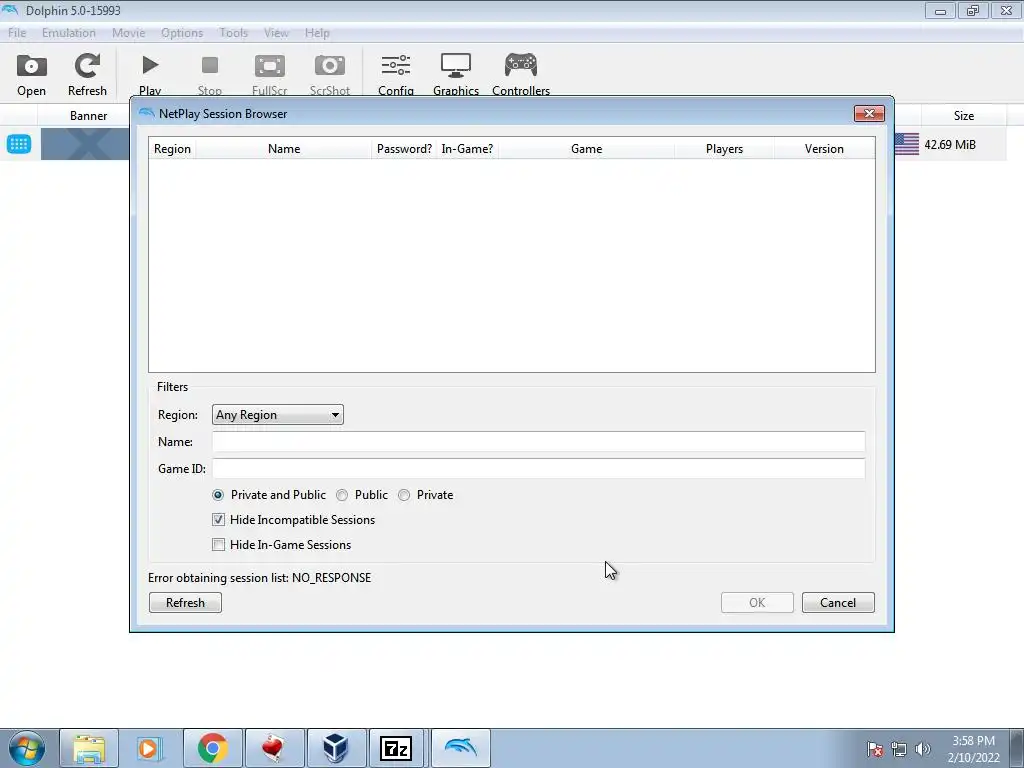Open the Windows Start button

pos(27,748)
